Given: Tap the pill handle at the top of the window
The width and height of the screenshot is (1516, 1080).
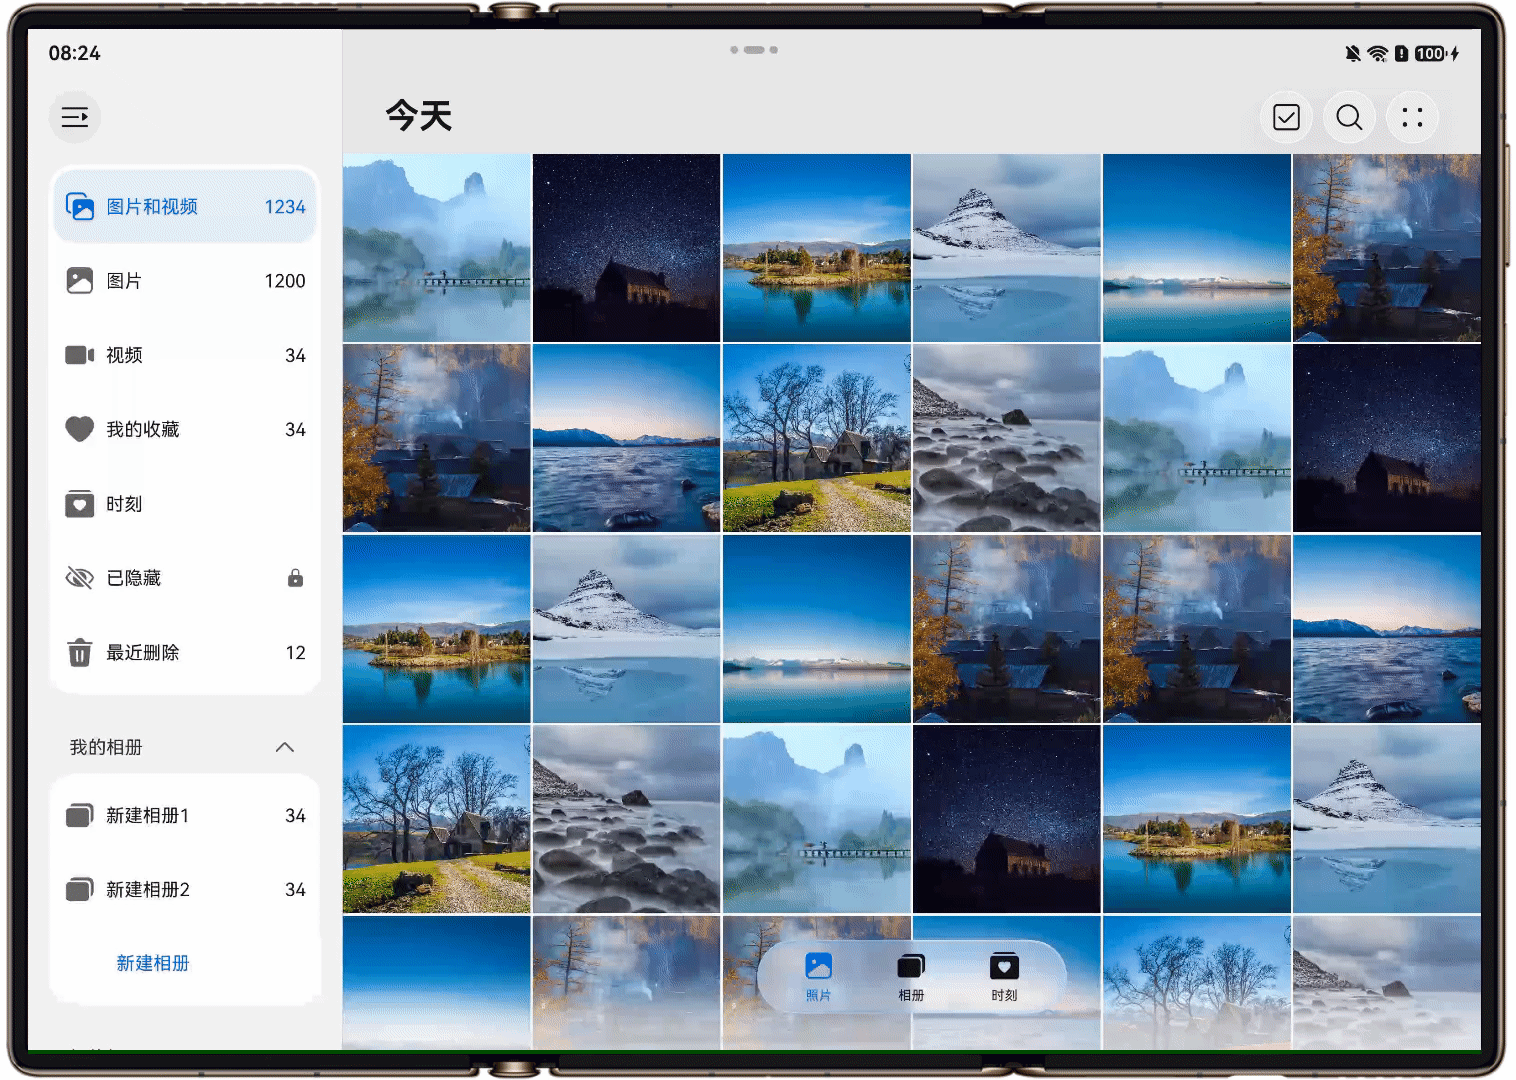Looking at the screenshot, I should pos(754,49).
